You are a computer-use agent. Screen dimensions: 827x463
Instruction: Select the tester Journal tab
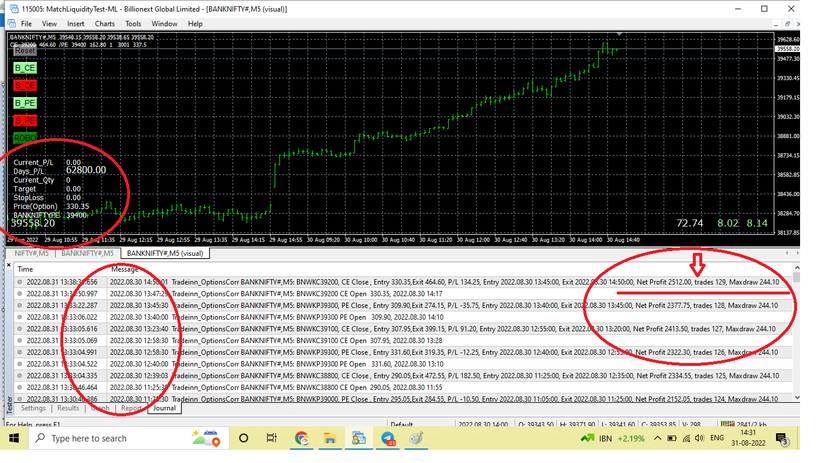pyautogui.click(x=164, y=408)
